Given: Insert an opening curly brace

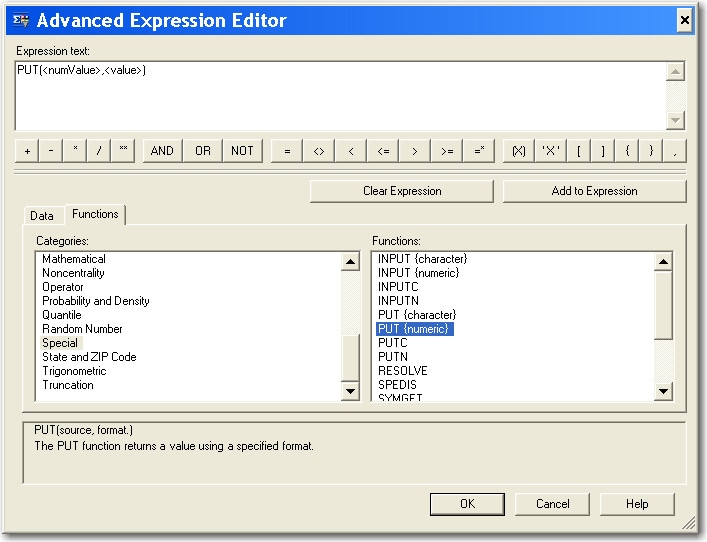Looking at the screenshot, I should [x=628, y=151].
